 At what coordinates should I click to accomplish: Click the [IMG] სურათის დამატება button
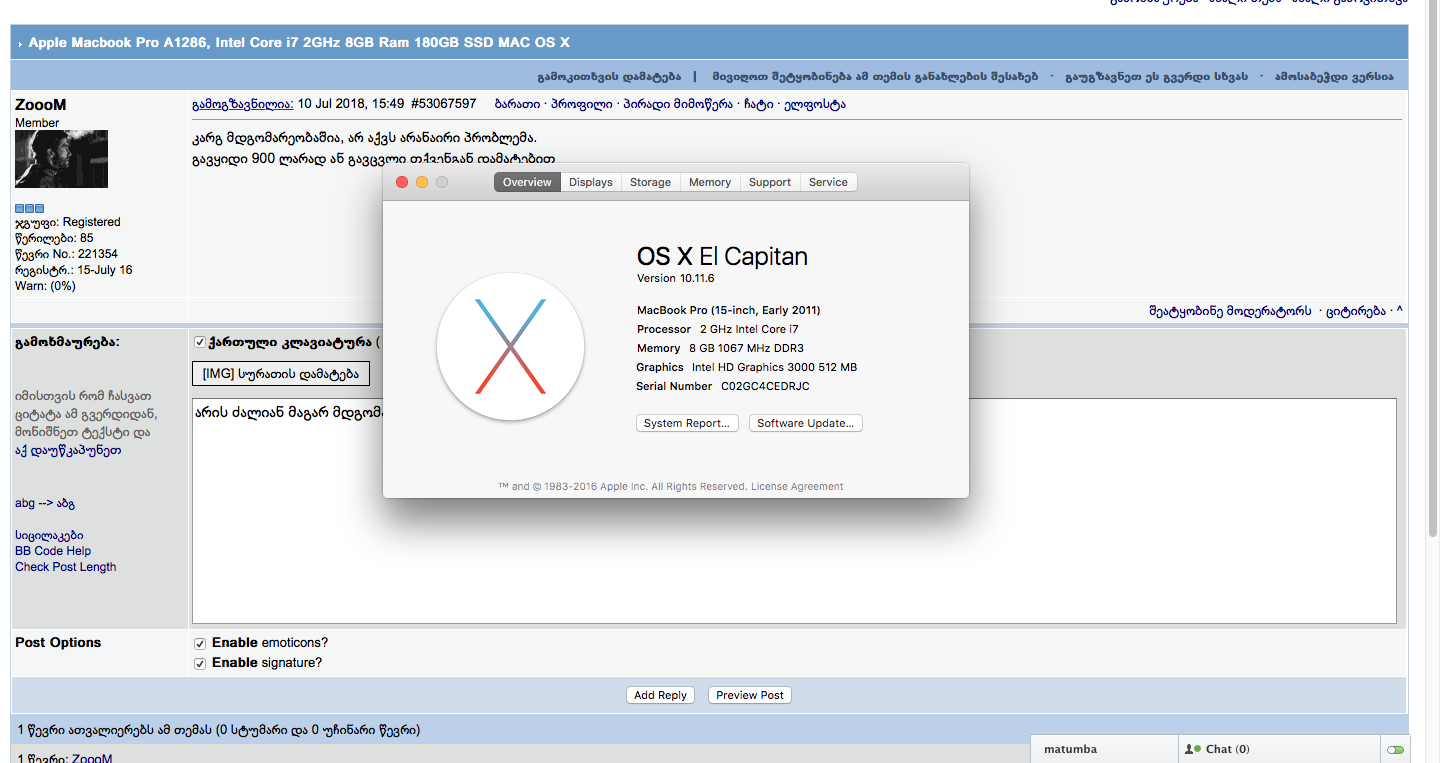(280, 374)
